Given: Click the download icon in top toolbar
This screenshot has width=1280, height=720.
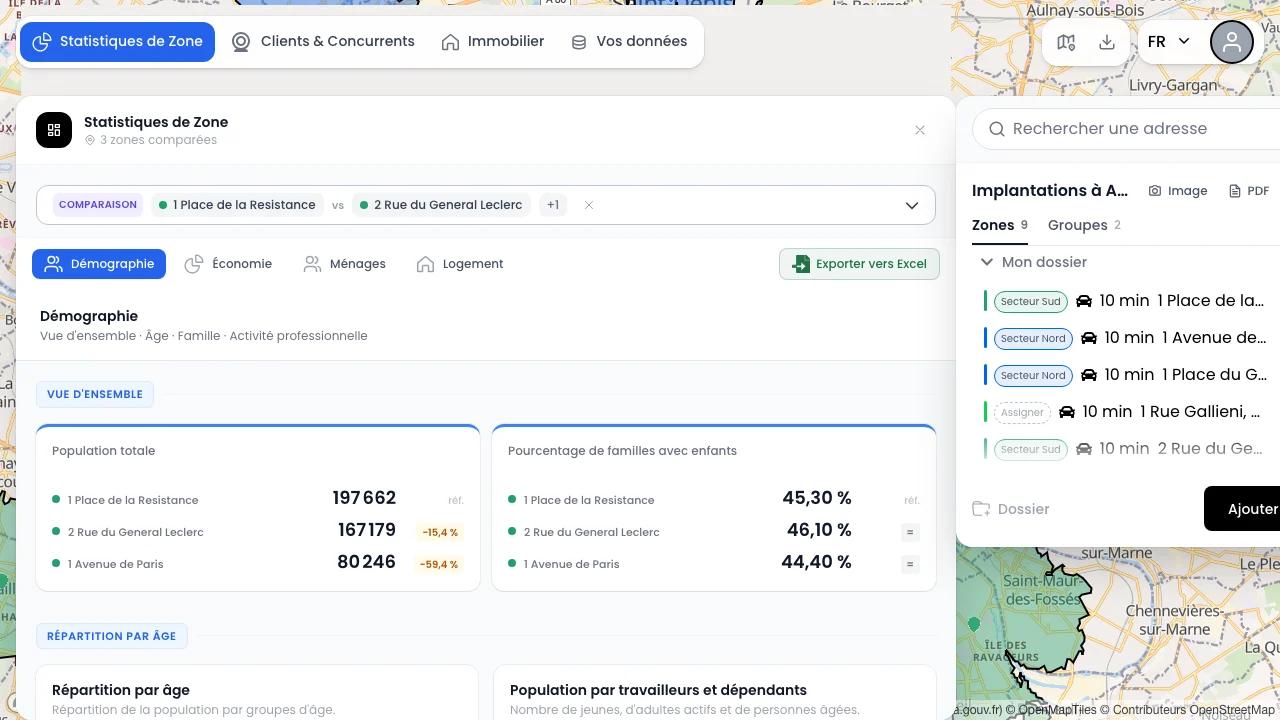Looking at the screenshot, I should tap(1107, 42).
